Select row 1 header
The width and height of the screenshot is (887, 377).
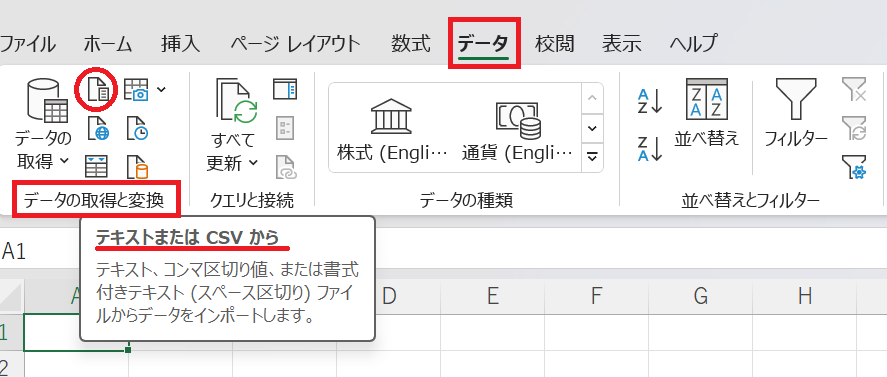(11, 332)
